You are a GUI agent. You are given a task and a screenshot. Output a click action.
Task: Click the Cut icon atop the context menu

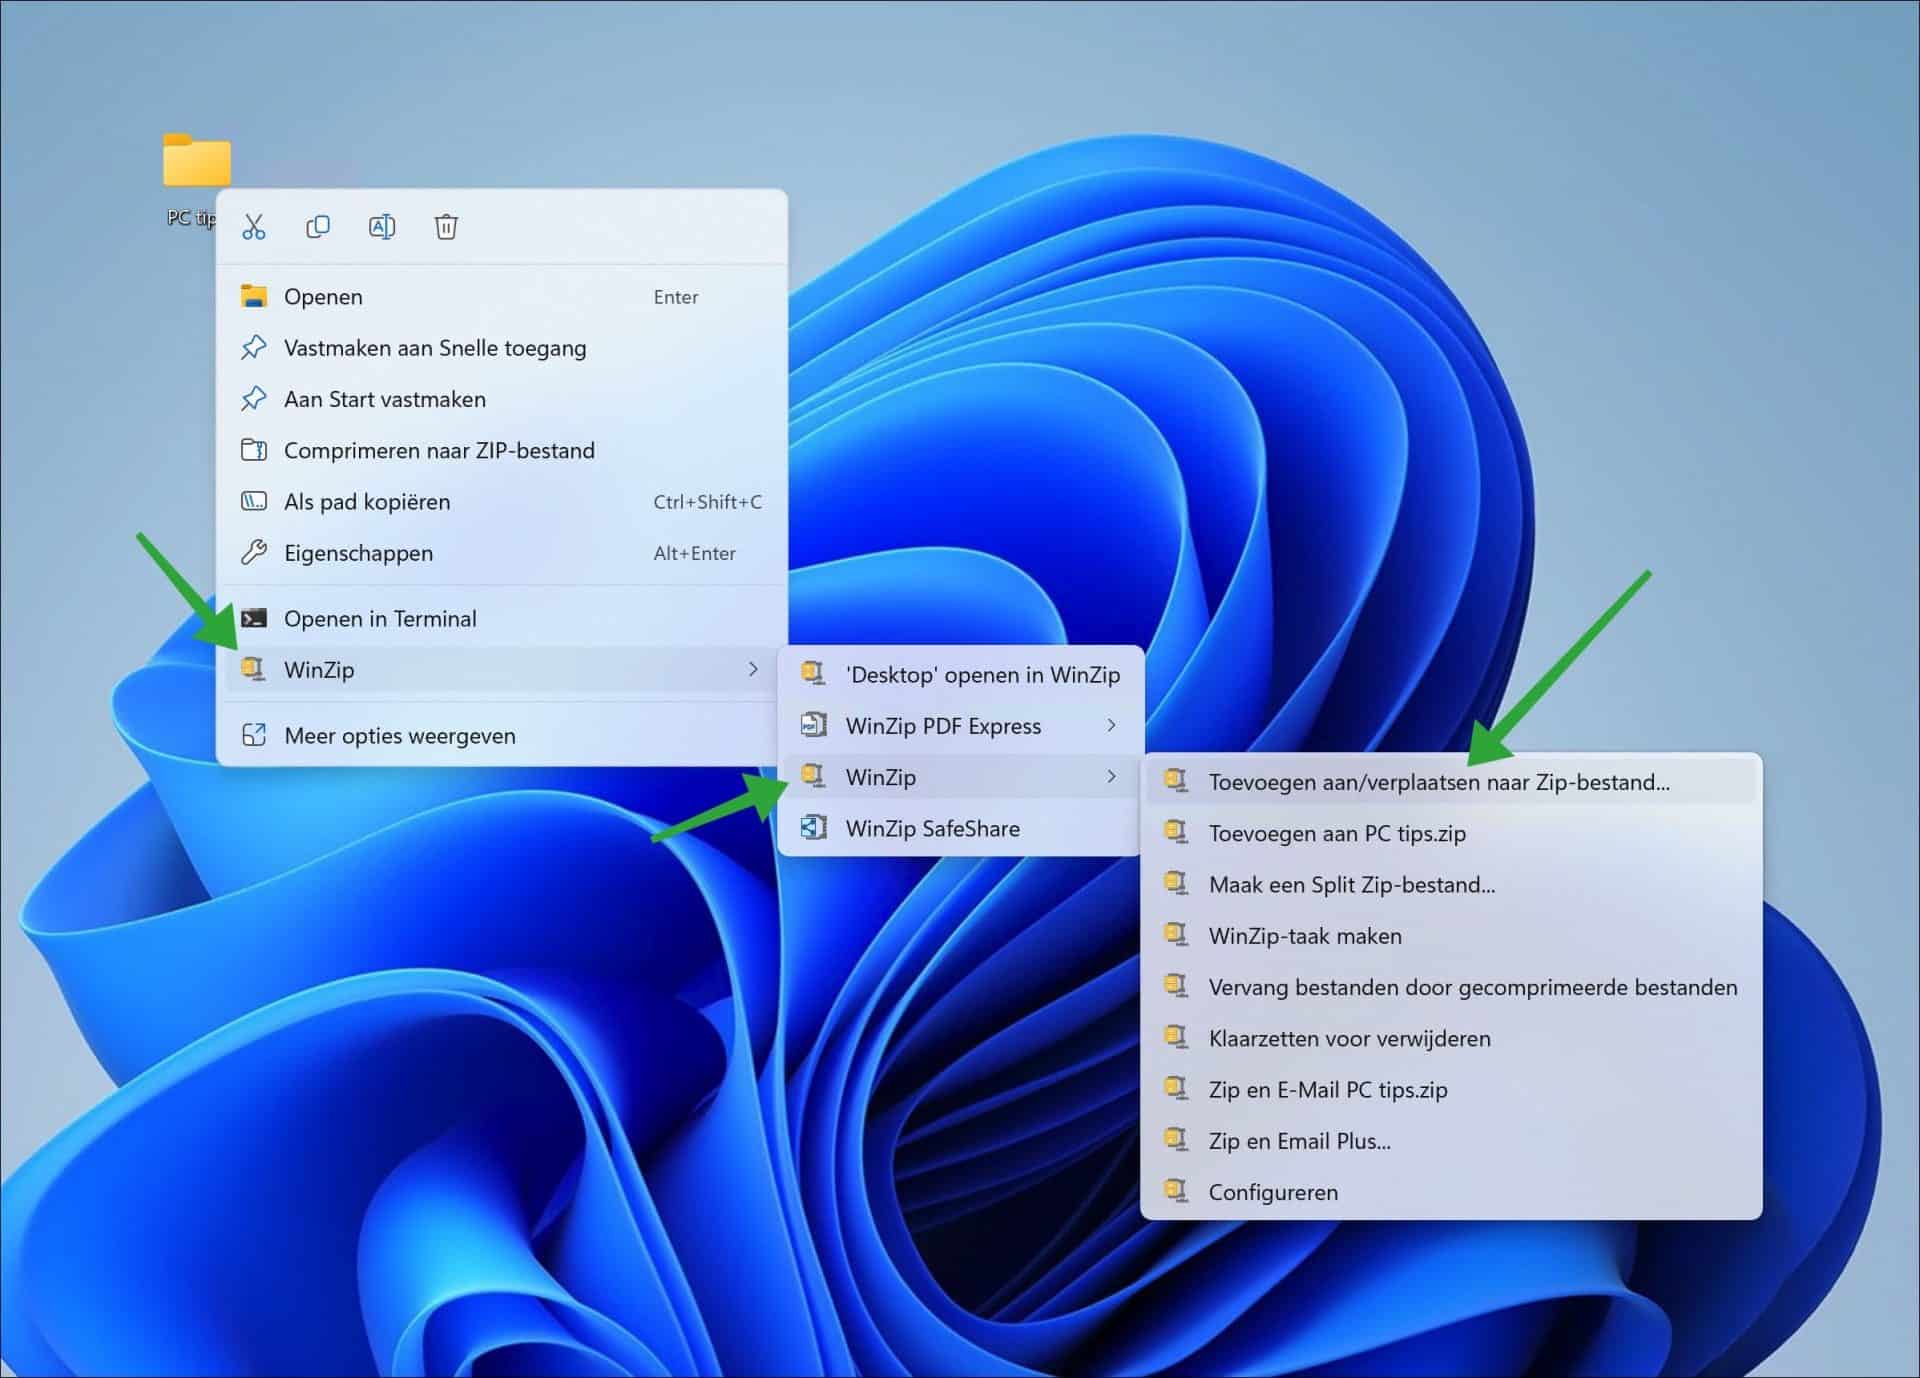pos(255,227)
